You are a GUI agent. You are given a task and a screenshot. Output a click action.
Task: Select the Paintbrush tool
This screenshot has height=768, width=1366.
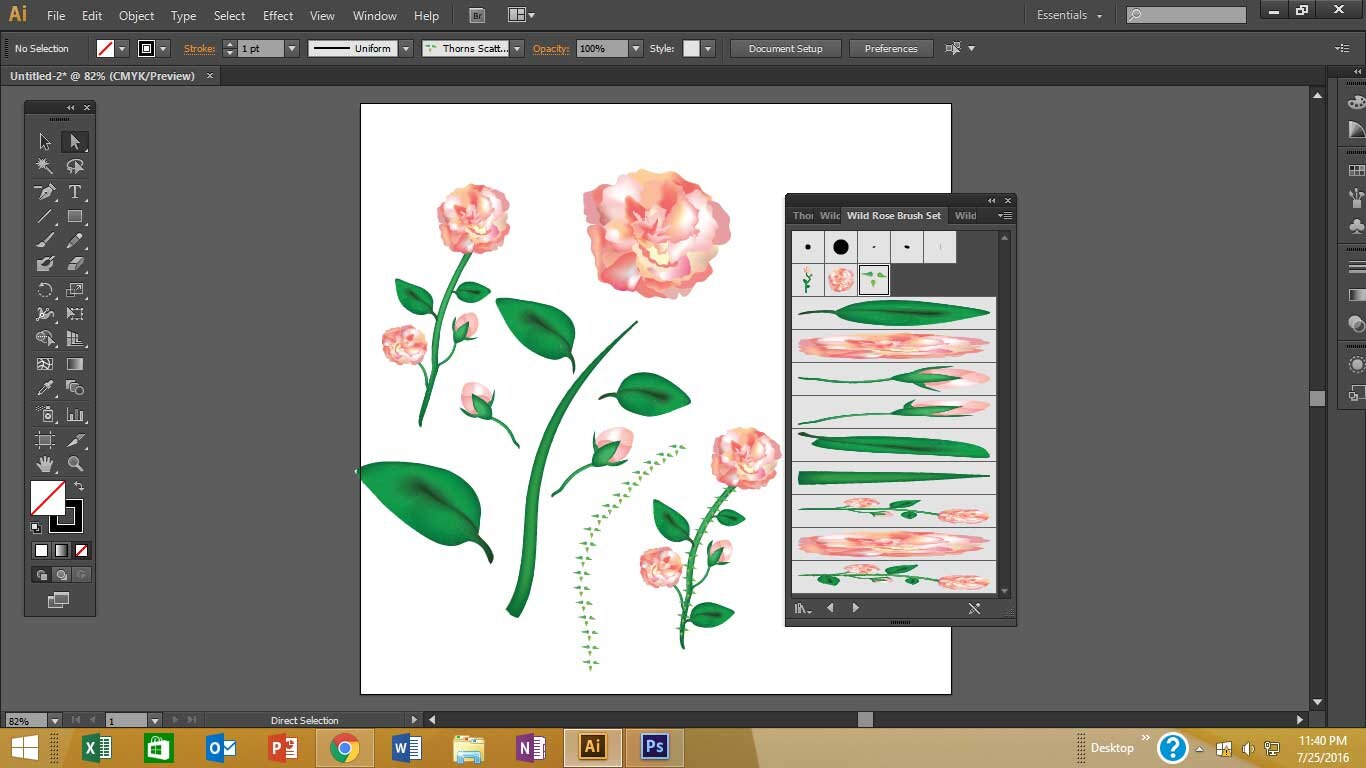coord(45,240)
